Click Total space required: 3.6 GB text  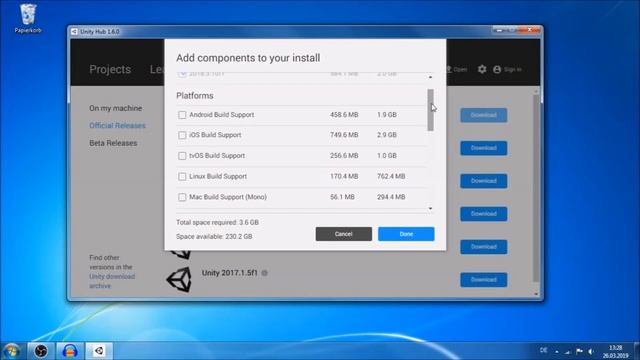pyautogui.click(x=217, y=222)
